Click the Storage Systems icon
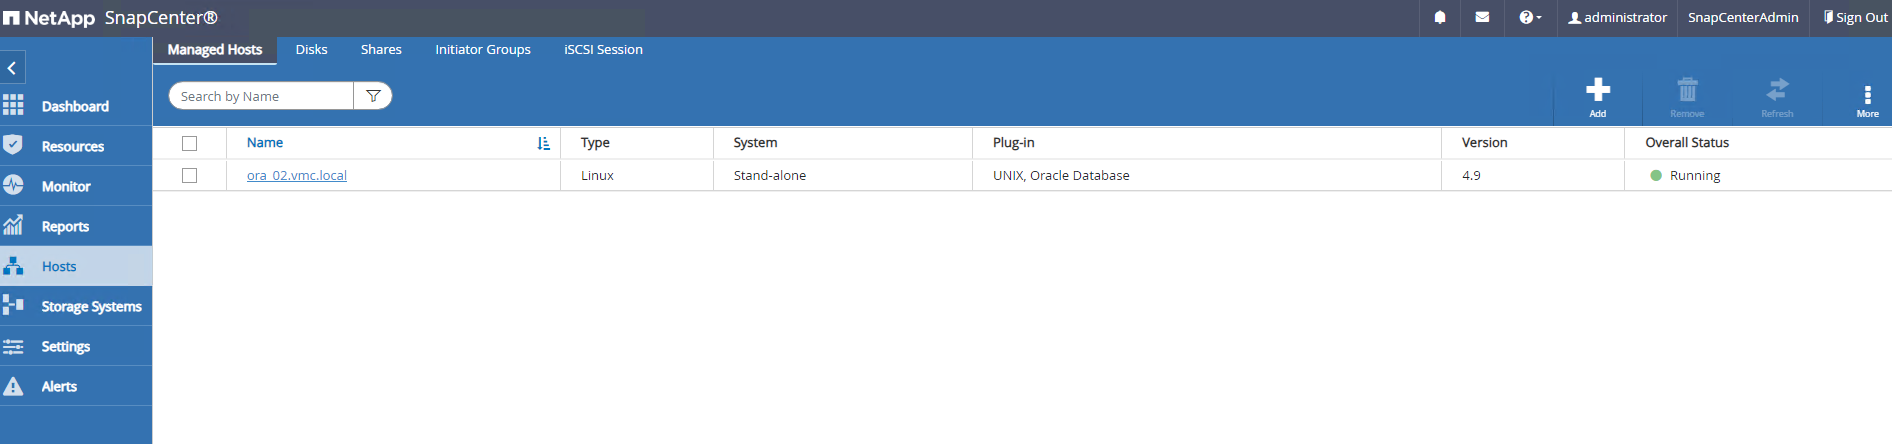1892x444 pixels. (13, 304)
